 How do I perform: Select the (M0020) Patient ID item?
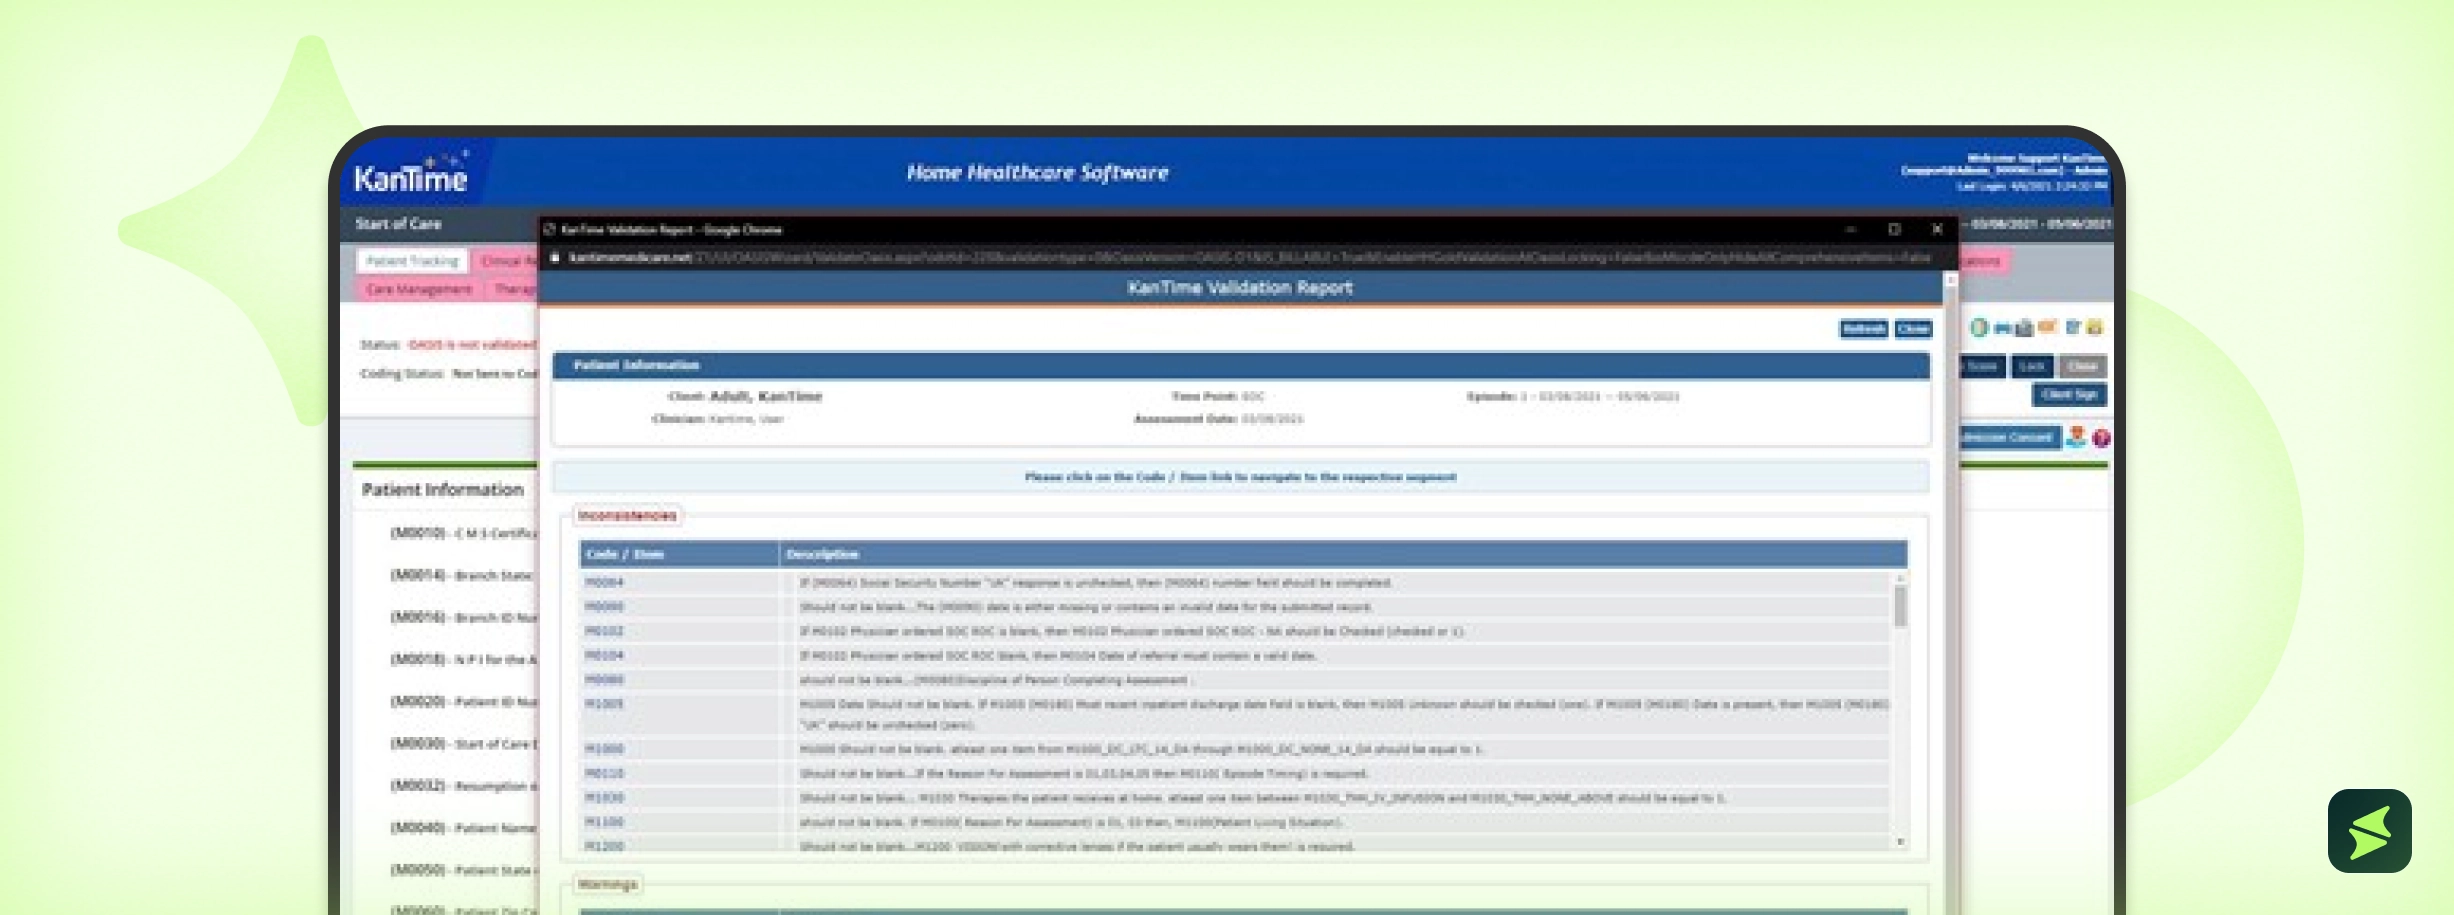(x=463, y=701)
